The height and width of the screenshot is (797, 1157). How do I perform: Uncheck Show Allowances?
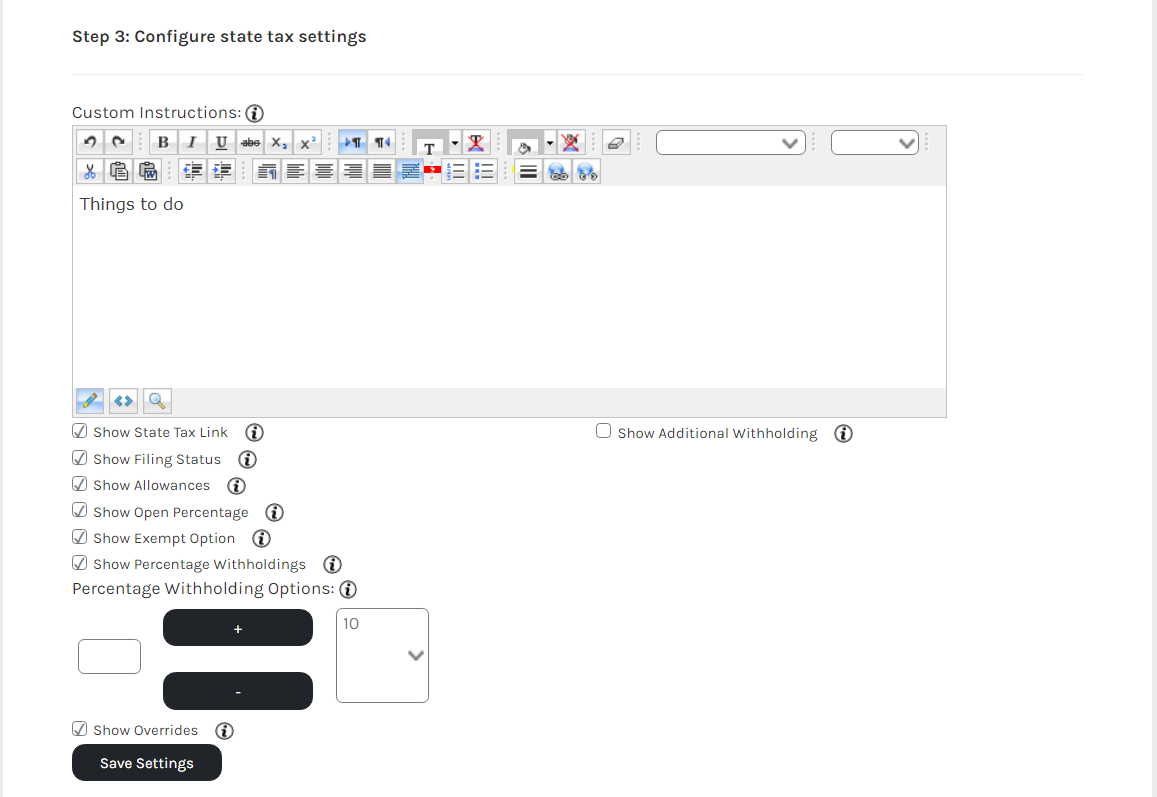80,484
